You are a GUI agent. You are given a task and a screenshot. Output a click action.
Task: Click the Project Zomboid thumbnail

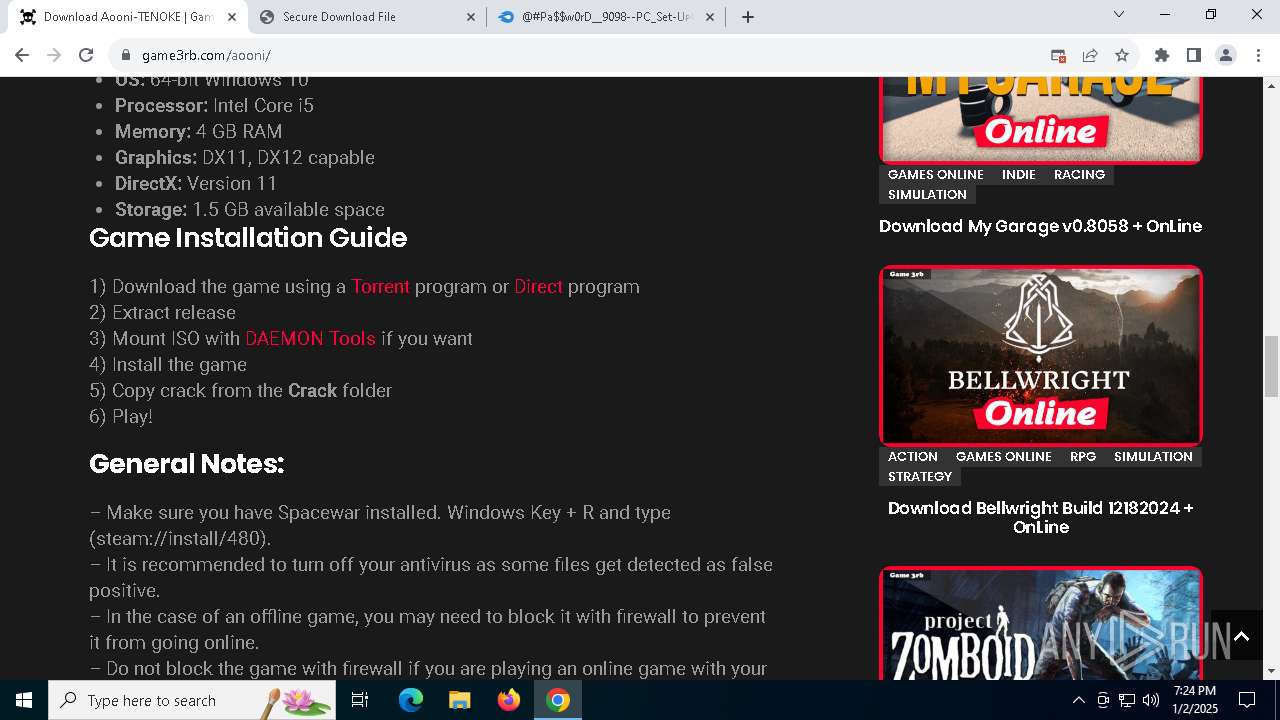point(1040,623)
